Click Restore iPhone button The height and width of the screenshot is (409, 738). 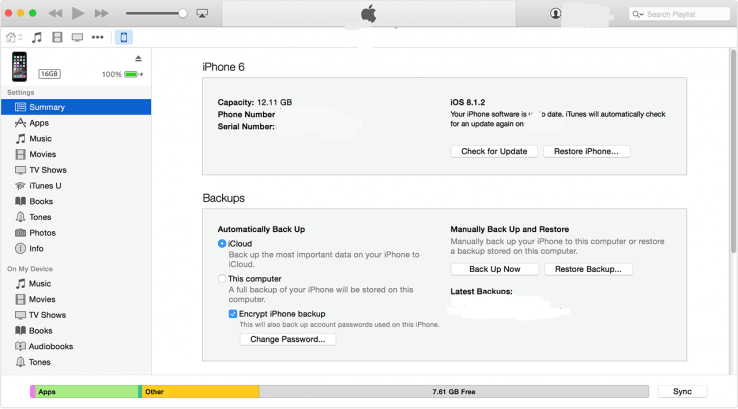point(586,151)
